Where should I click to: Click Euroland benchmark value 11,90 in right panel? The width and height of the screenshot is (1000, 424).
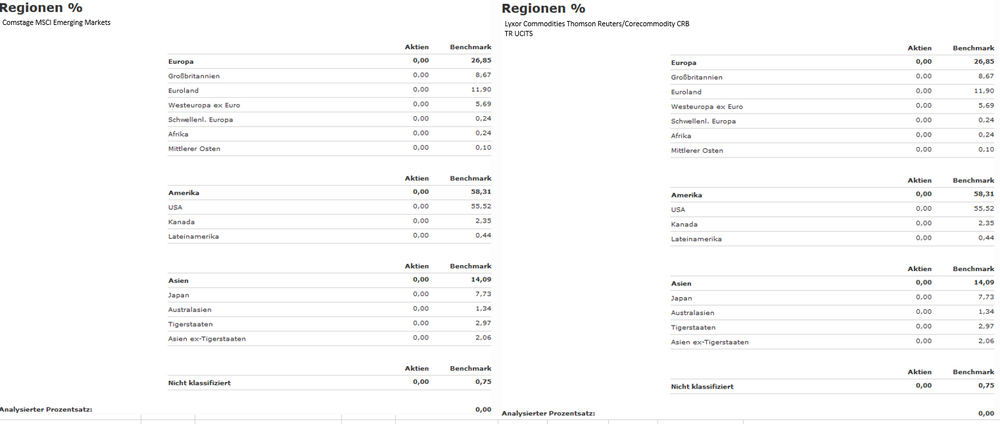(x=985, y=91)
